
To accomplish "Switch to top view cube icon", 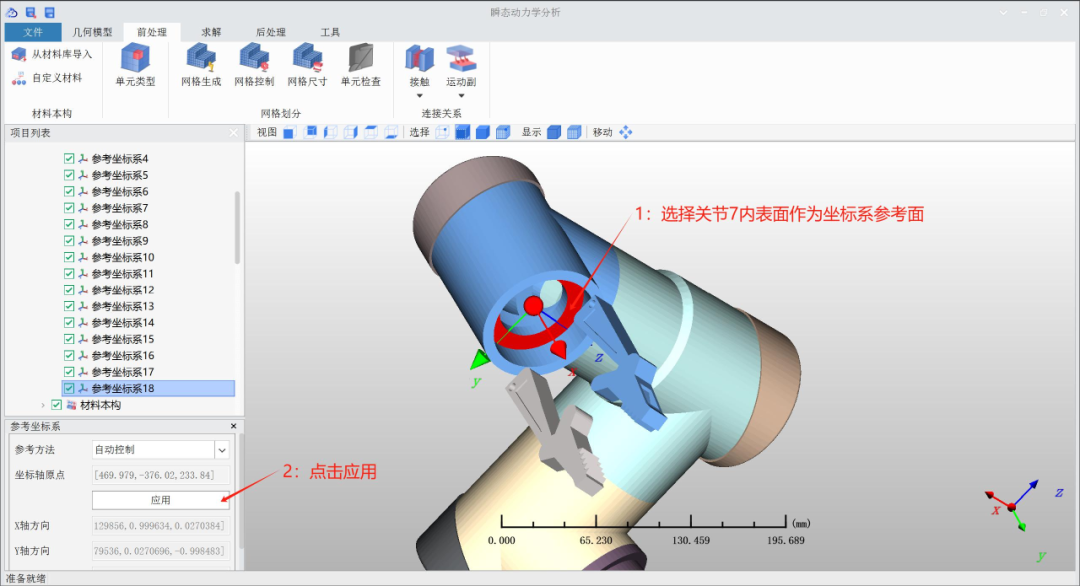I will (371, 132).
